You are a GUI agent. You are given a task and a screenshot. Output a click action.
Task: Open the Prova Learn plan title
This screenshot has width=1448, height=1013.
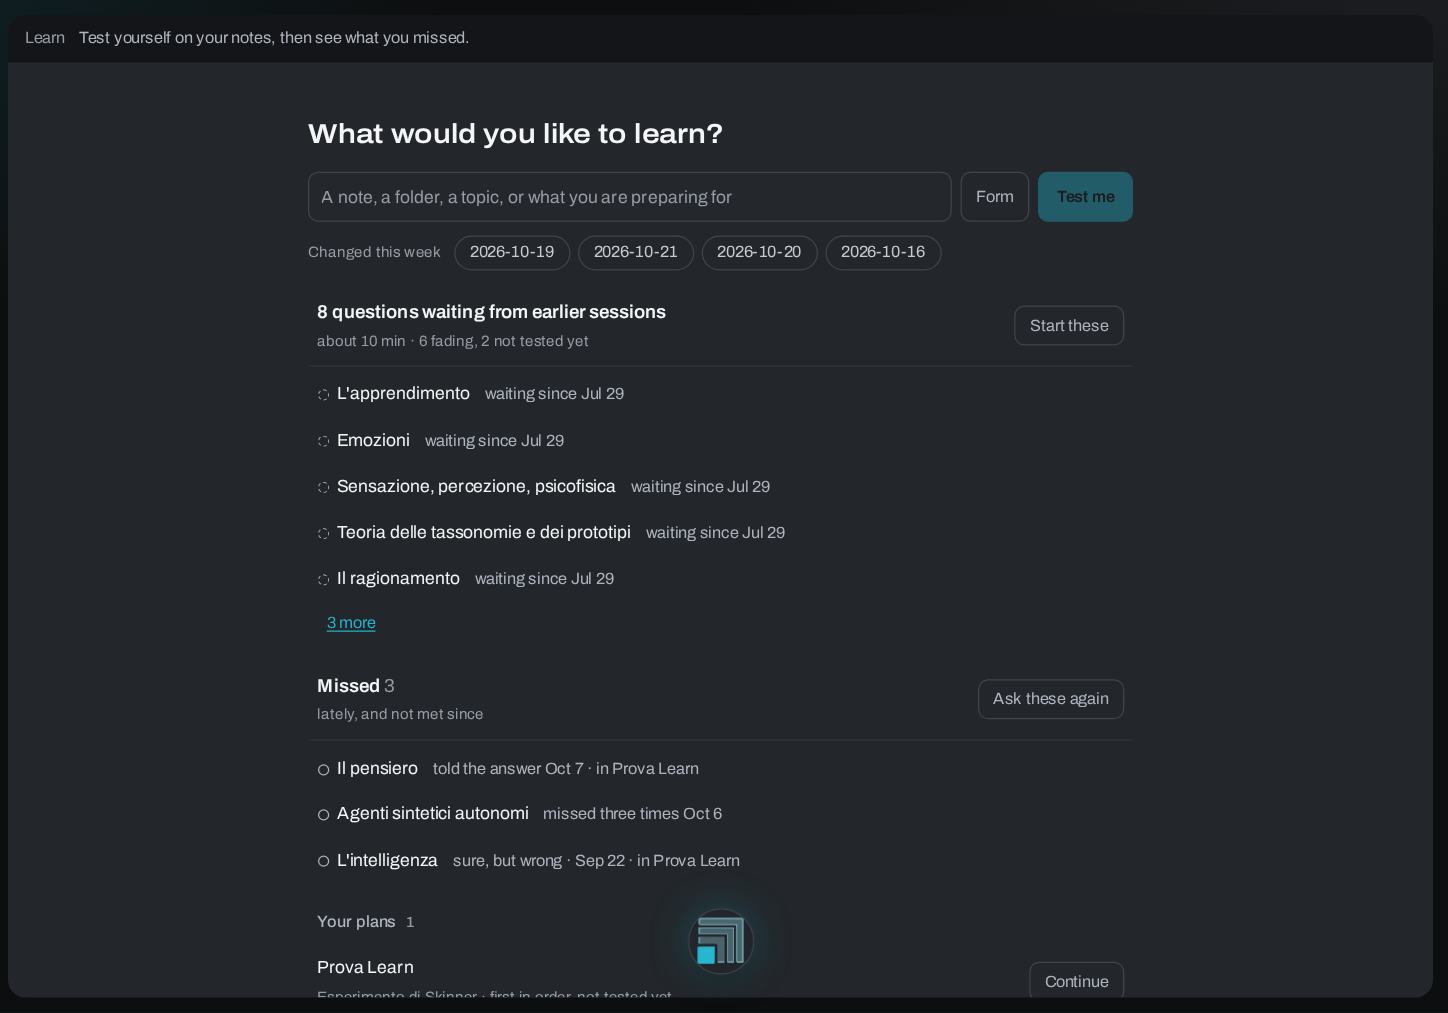click(365, 967)
